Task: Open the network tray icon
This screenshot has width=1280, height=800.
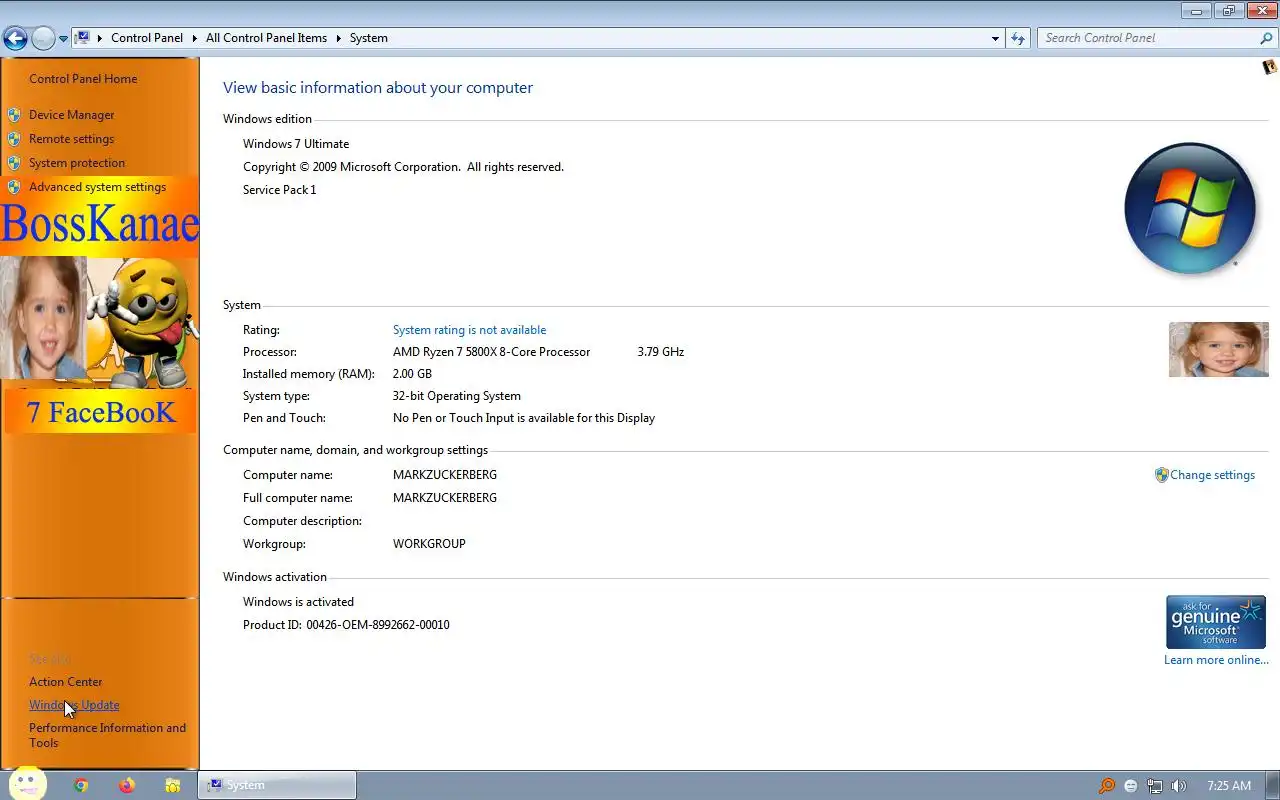Action: (x=1154, y=786)
